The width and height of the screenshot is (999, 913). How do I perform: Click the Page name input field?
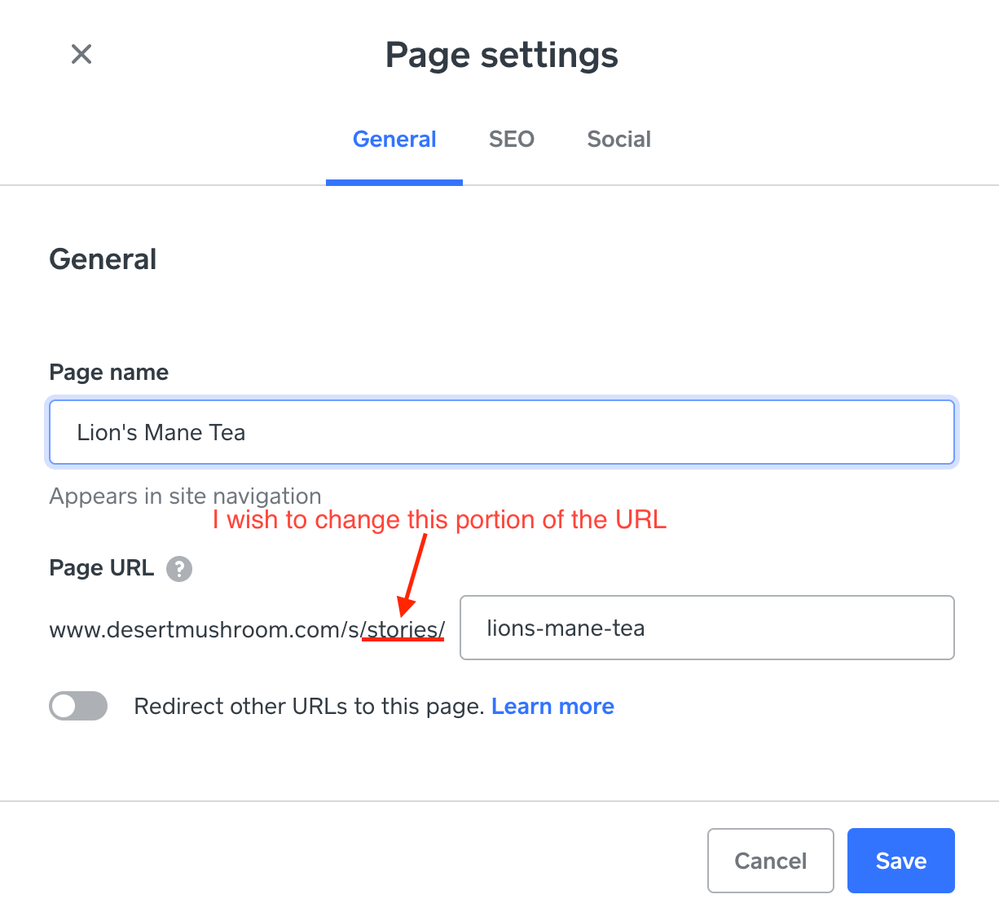[x=501, y=433]
